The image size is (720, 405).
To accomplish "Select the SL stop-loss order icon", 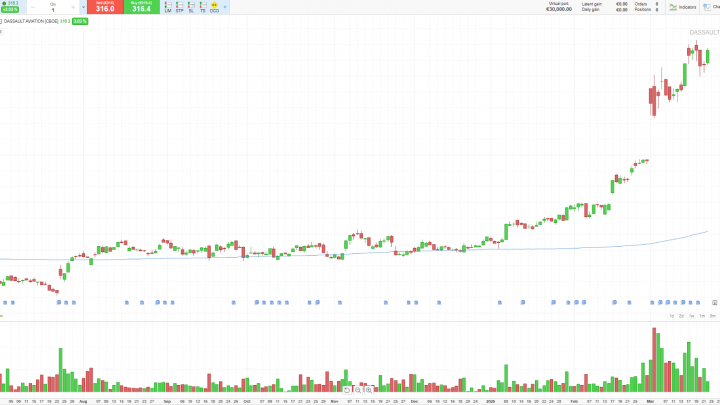I will coord(191,7).
